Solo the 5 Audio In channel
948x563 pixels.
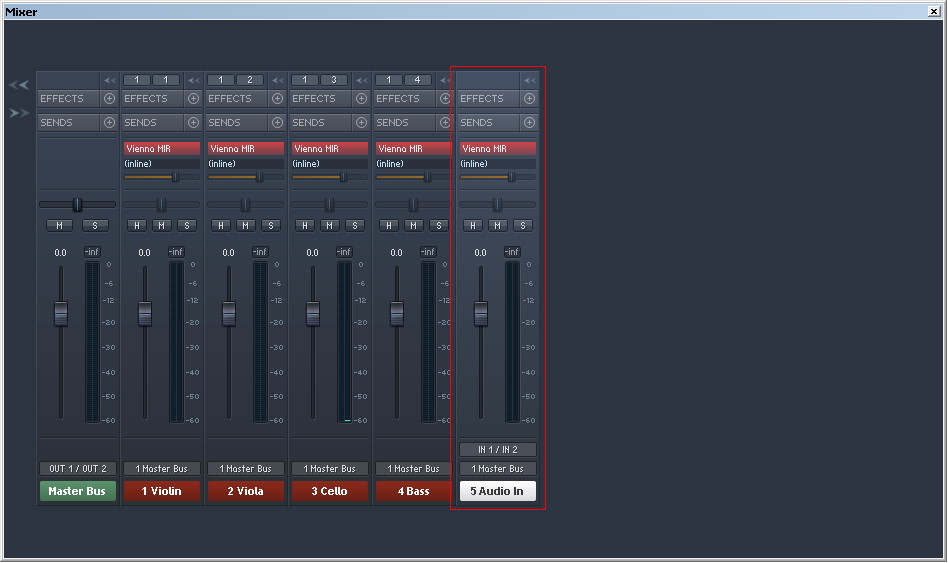tap(523, 226)
